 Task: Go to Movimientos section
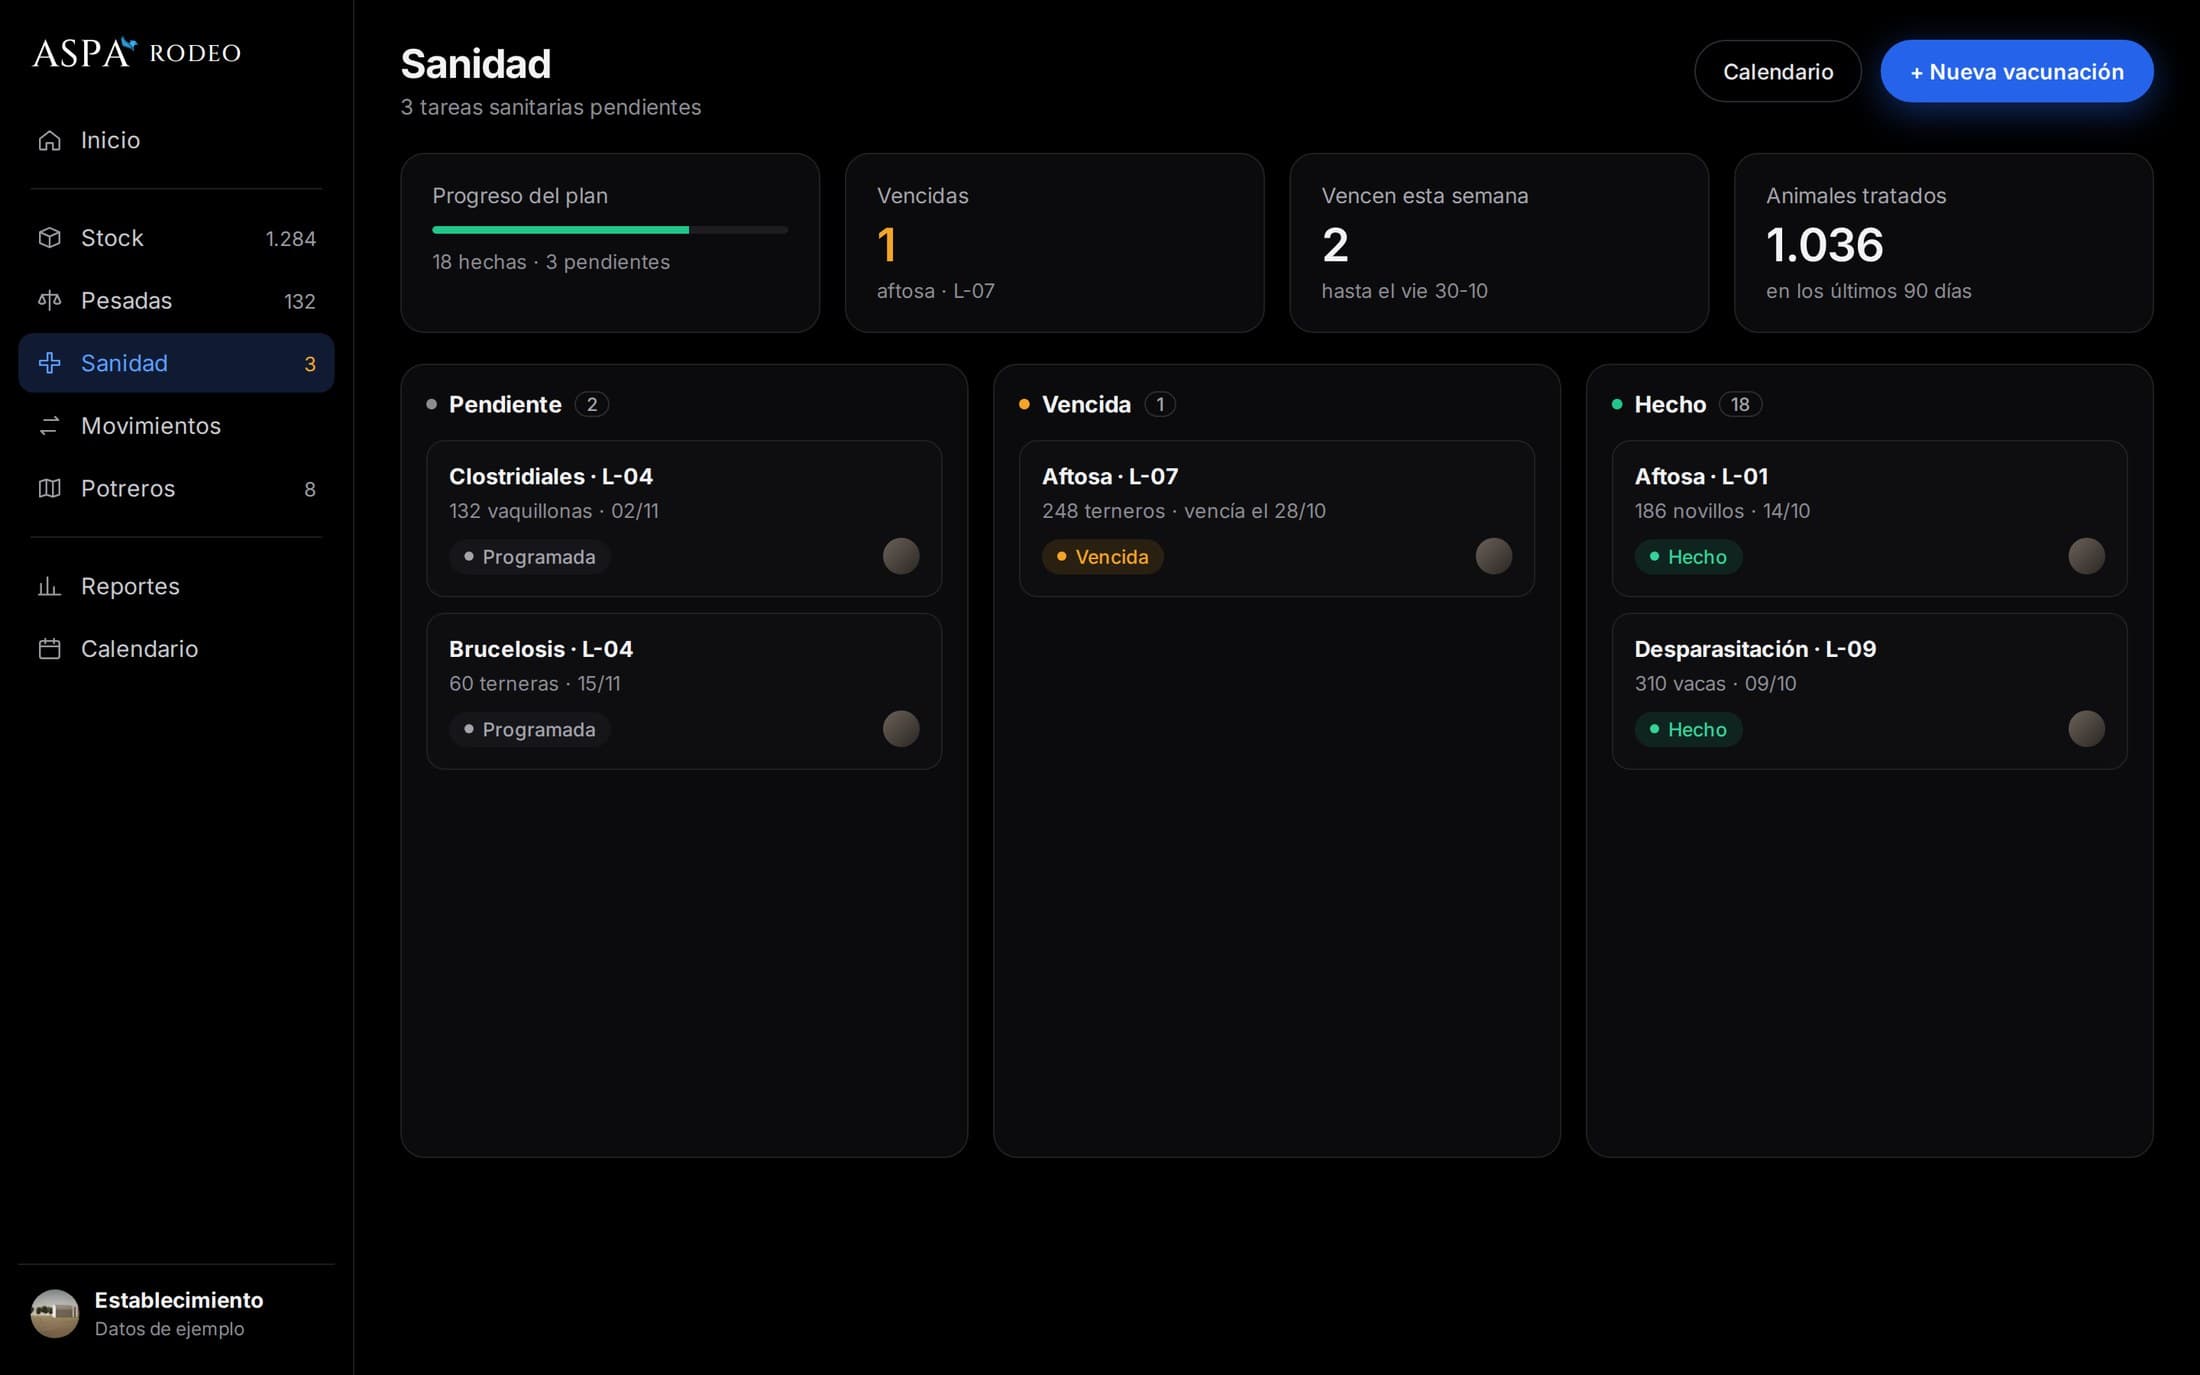(x=176, y=426)
